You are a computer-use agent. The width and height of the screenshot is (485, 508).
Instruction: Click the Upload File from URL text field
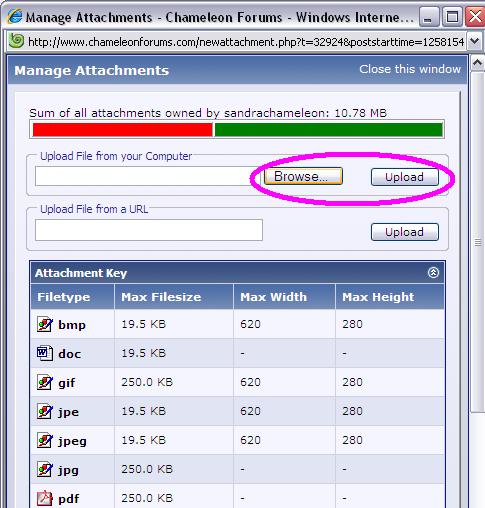point(149,230)
